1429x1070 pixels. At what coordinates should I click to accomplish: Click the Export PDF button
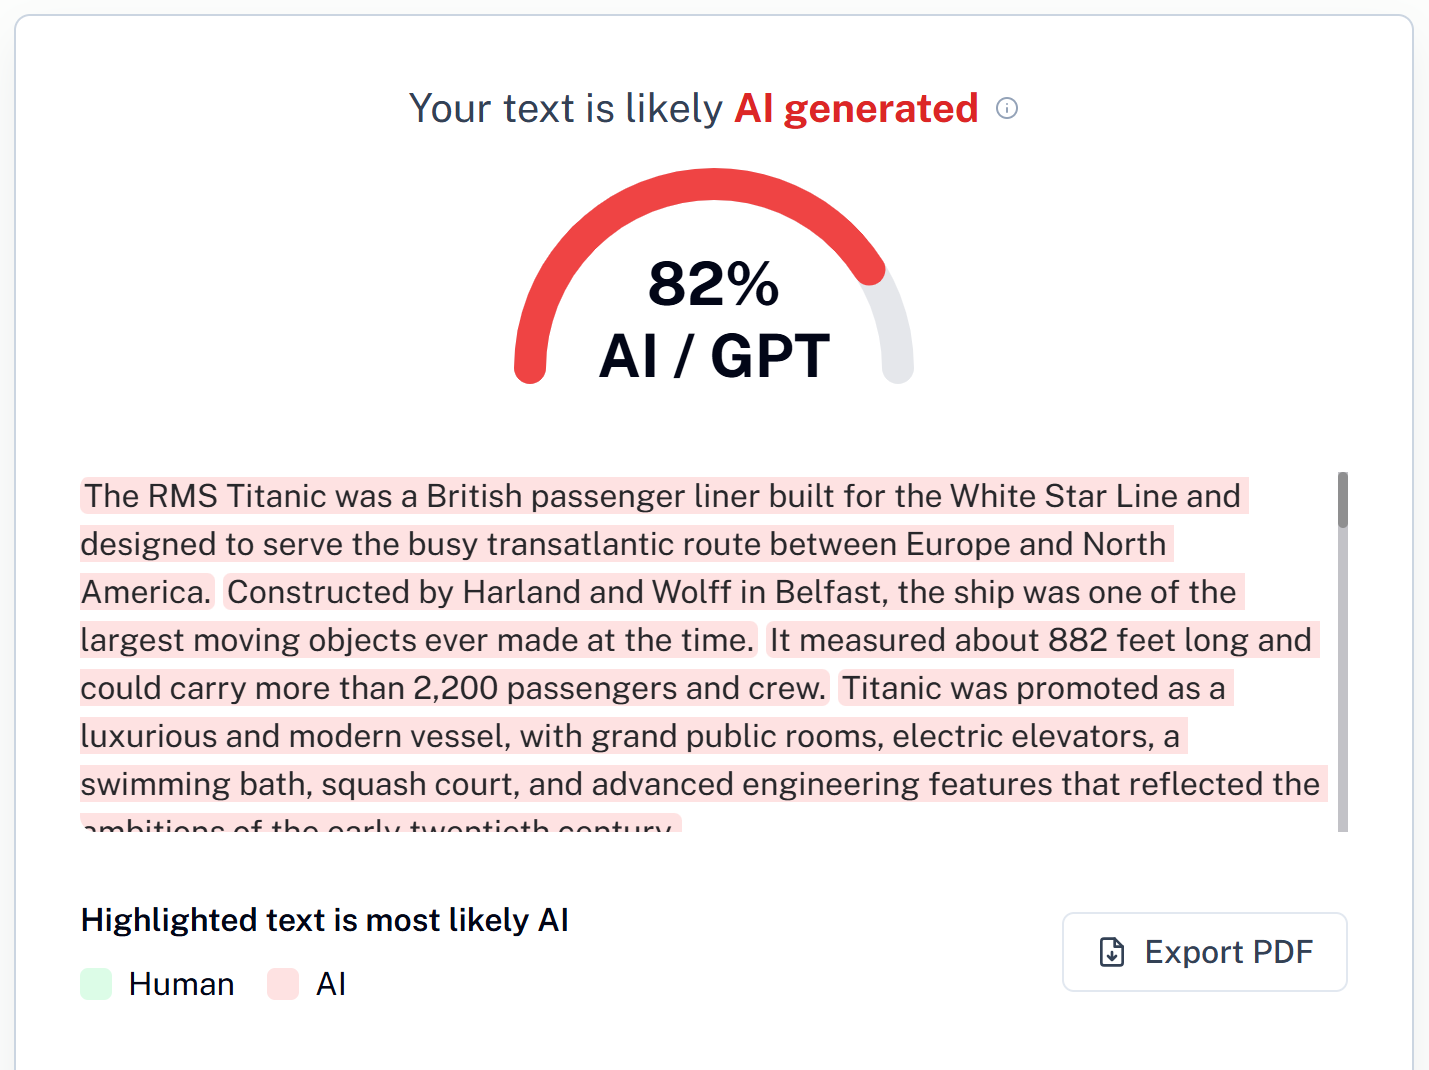(1204, 952)
